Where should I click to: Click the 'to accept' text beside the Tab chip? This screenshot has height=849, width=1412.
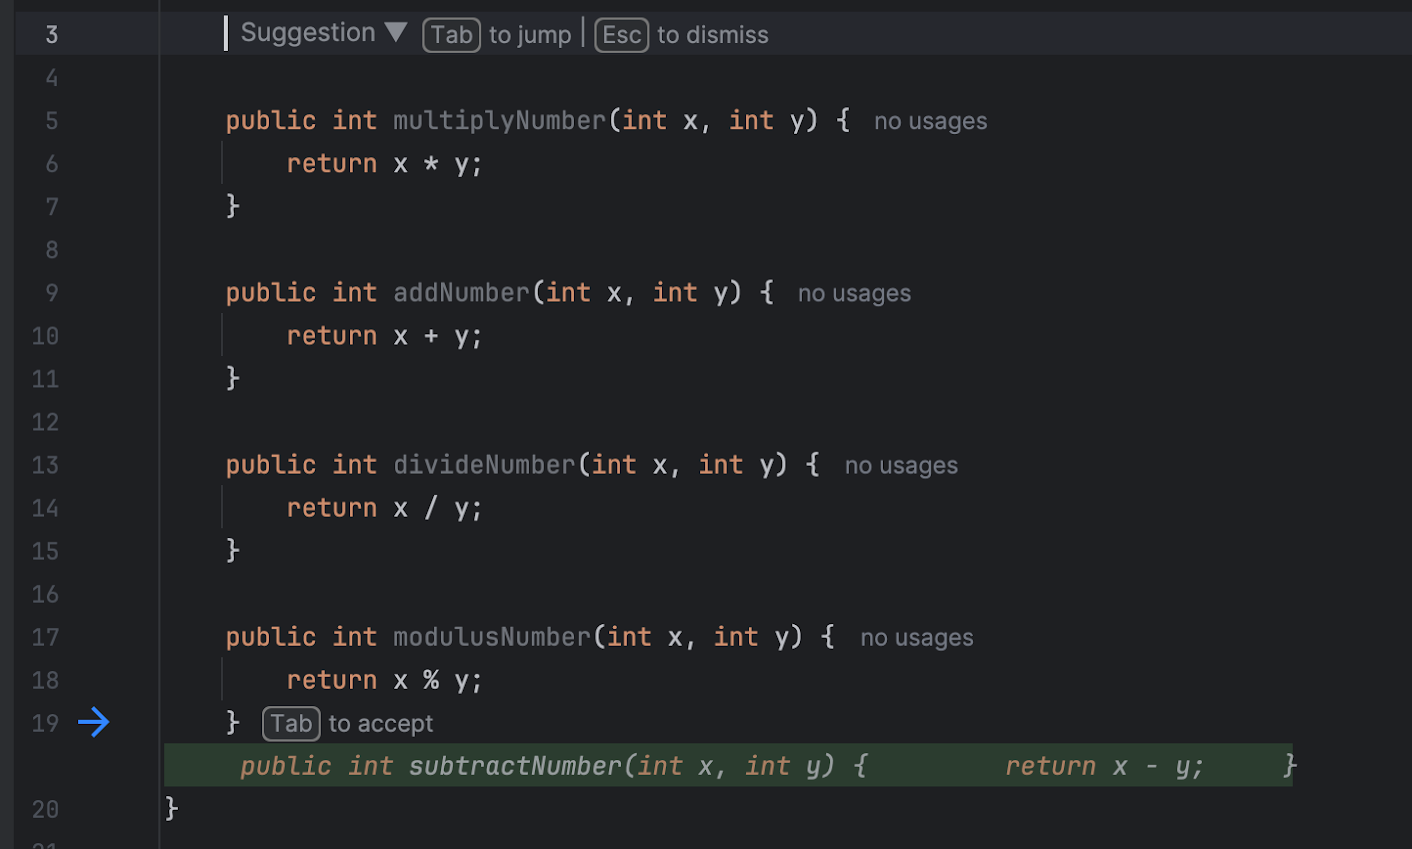point(381,723)
